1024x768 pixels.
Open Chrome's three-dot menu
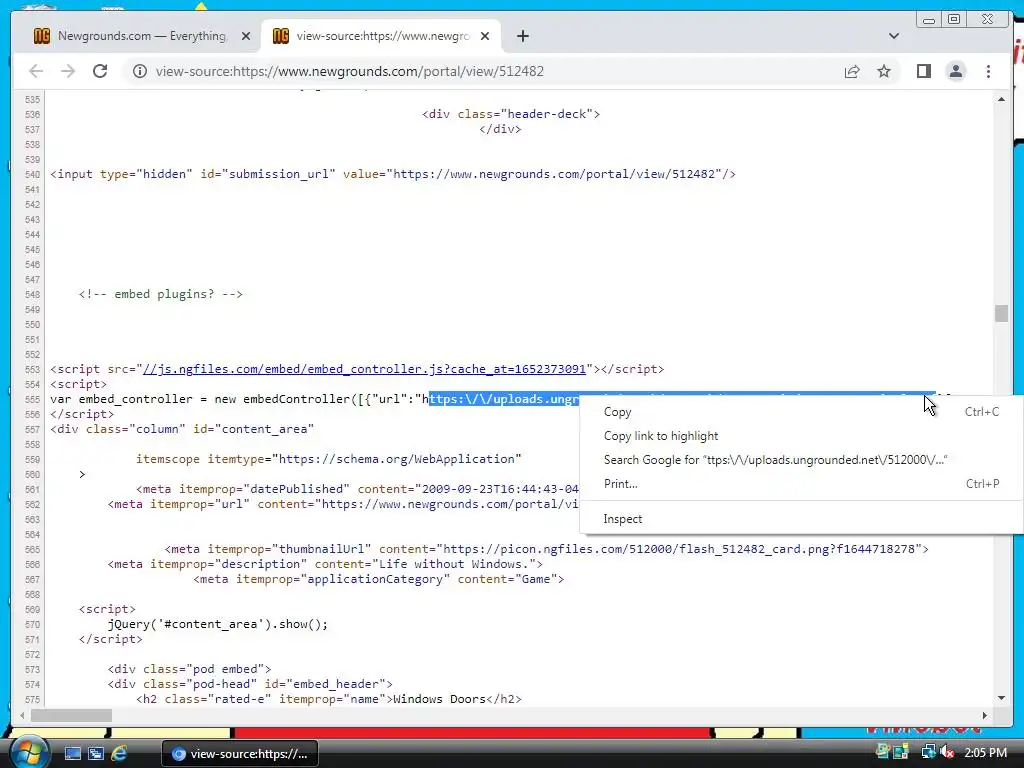coord(988,71)
